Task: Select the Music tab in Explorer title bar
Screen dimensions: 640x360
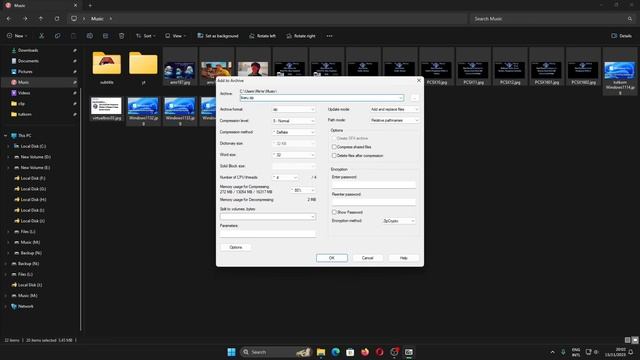Action: pos(41,5)
